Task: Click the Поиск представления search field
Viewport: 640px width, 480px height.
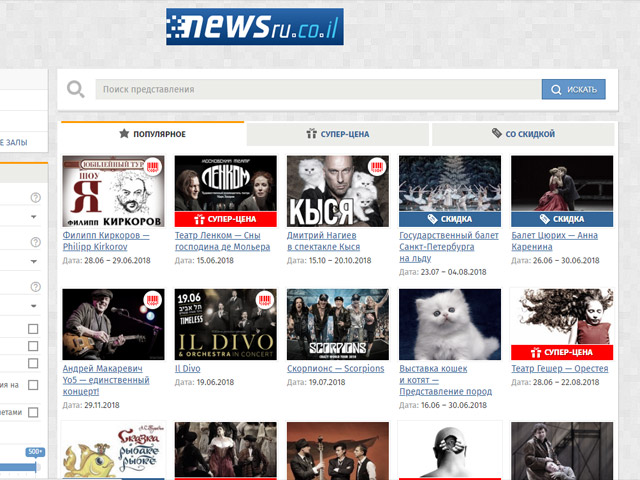Action: point(318,90)
